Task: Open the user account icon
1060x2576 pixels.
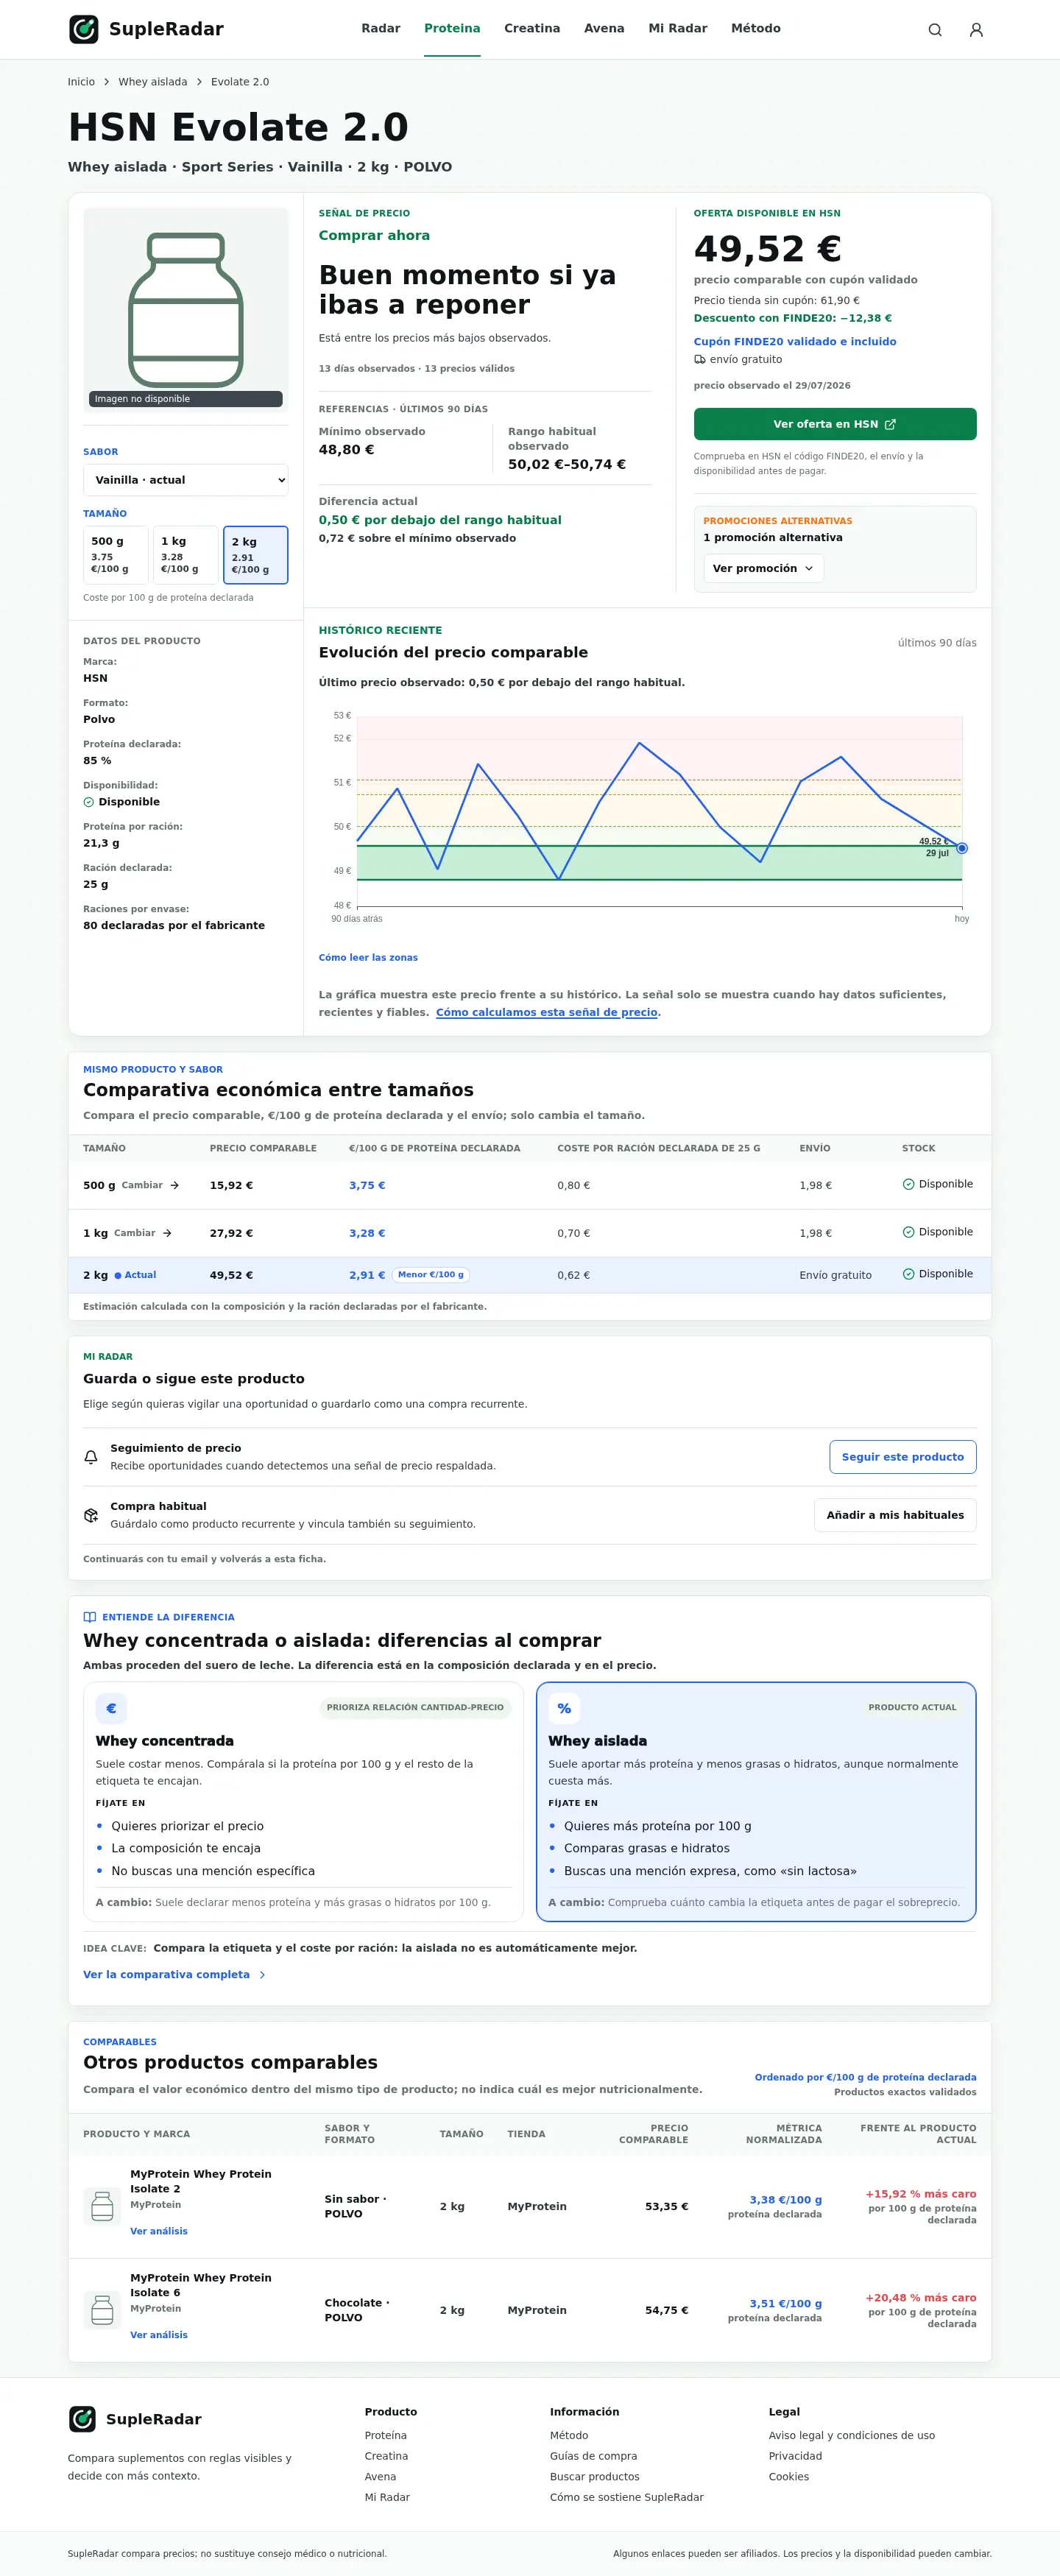Action: pyautogui.click(x=976, y=30)
